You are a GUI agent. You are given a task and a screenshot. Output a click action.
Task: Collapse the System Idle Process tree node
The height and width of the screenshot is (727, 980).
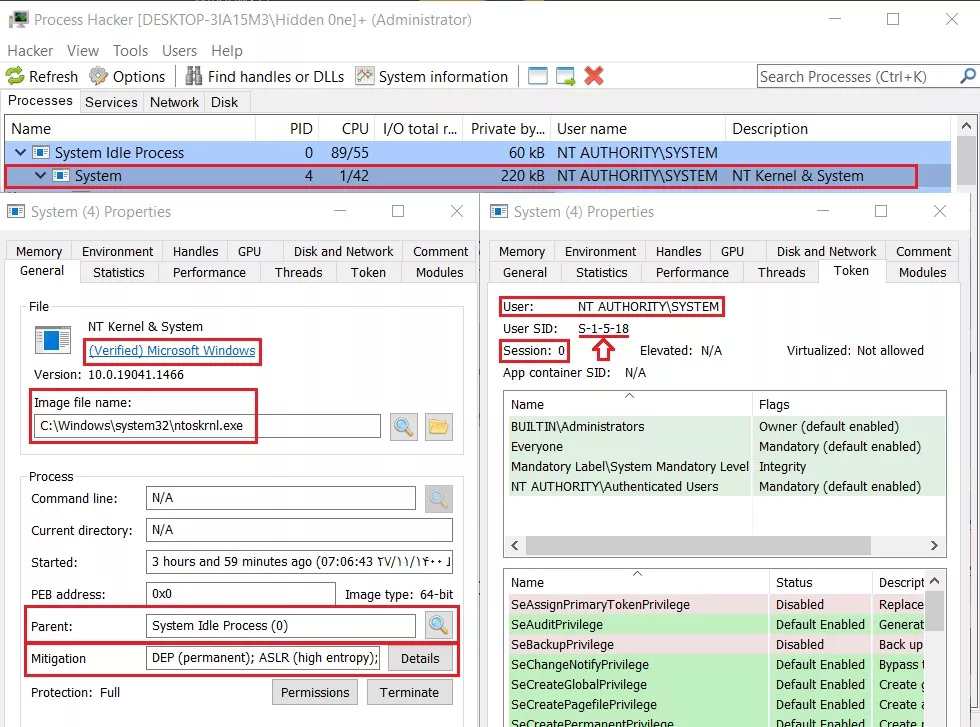click(21, 153)
